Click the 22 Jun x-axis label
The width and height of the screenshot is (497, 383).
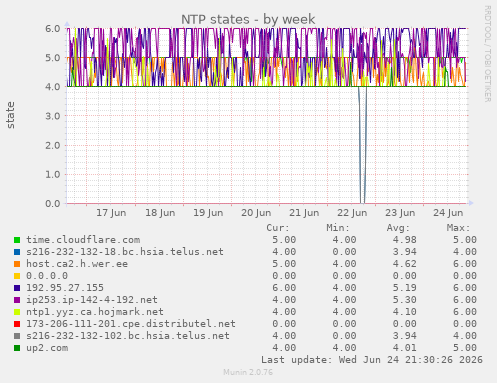pos(352,213)
